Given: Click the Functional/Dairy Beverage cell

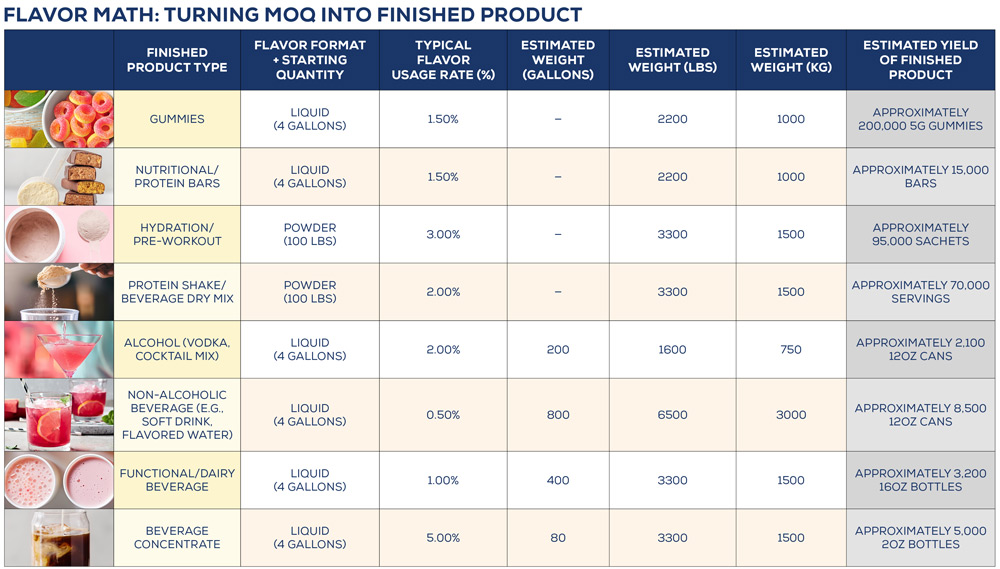Looking at the screenshot, I should pyautogui.click(x=177, y=480).
